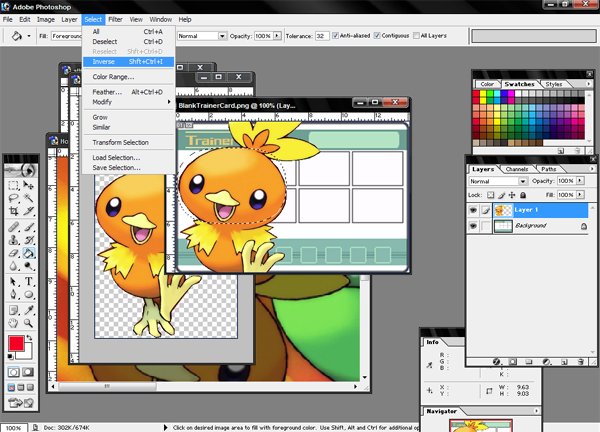Open Layers panel Opacity arrow

(x=580, y=181)
